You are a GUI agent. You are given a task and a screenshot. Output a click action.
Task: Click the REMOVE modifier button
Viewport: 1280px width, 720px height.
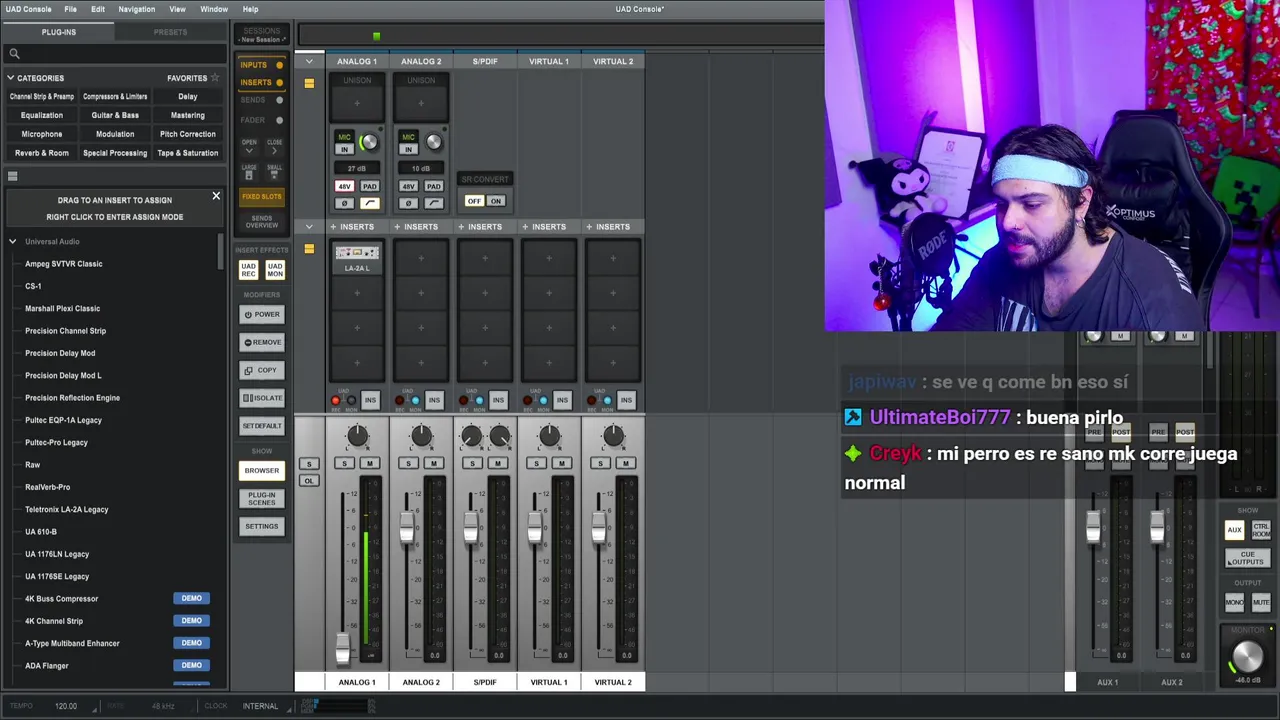click(x=262, y=342)
